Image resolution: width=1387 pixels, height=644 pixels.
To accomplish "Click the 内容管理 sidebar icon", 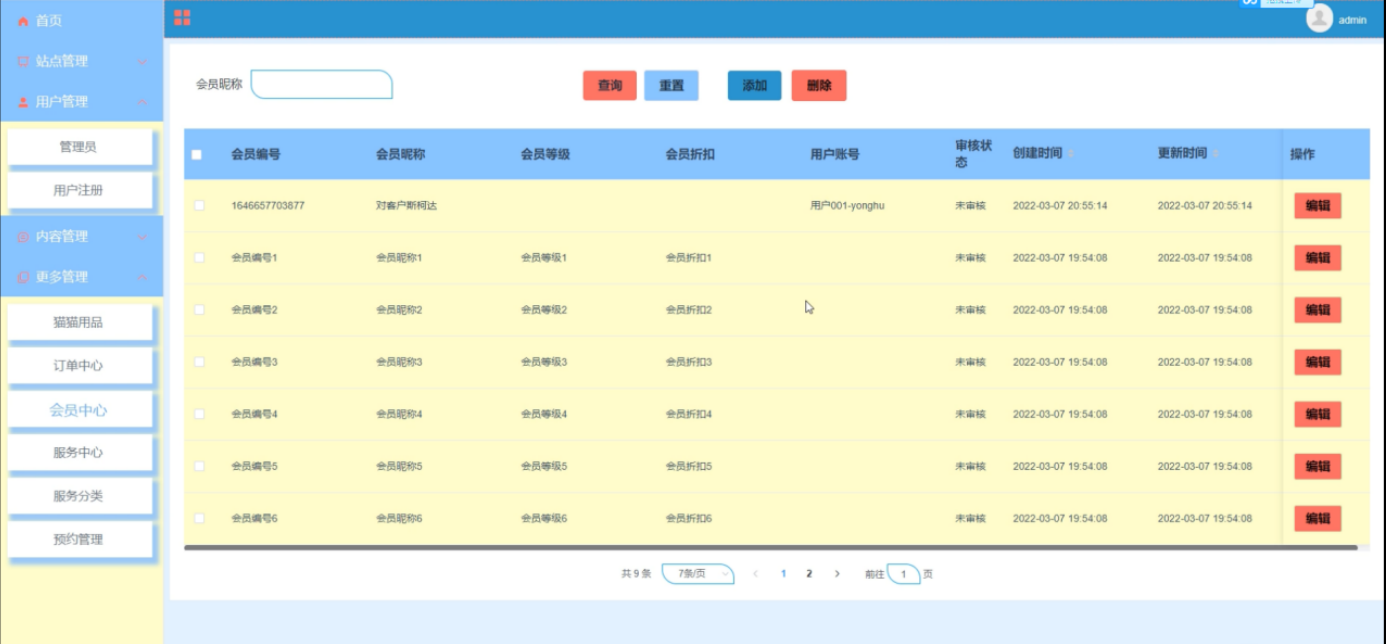I will 24,237.
